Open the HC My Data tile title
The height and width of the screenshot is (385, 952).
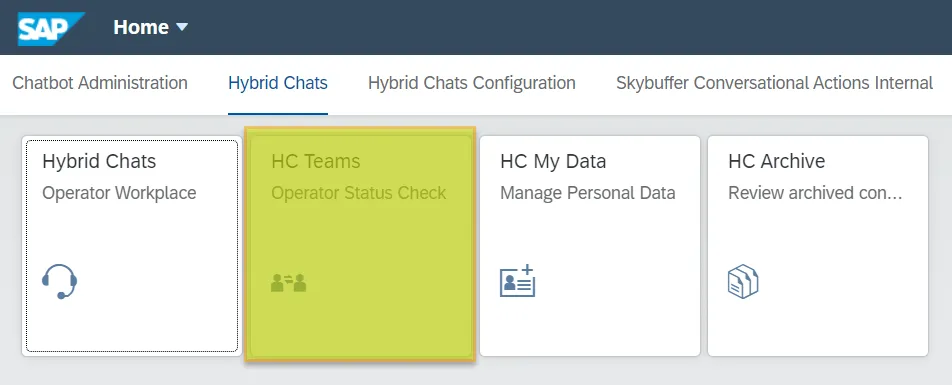point(553,161)
